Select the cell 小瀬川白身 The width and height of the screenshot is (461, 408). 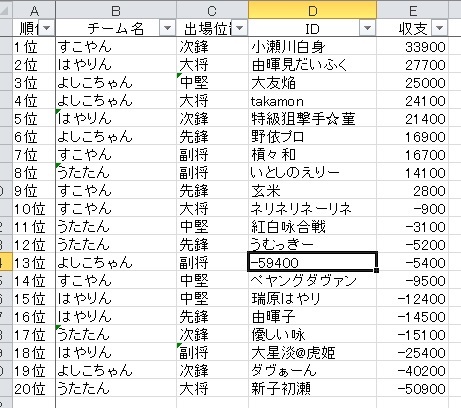point(312,47)
